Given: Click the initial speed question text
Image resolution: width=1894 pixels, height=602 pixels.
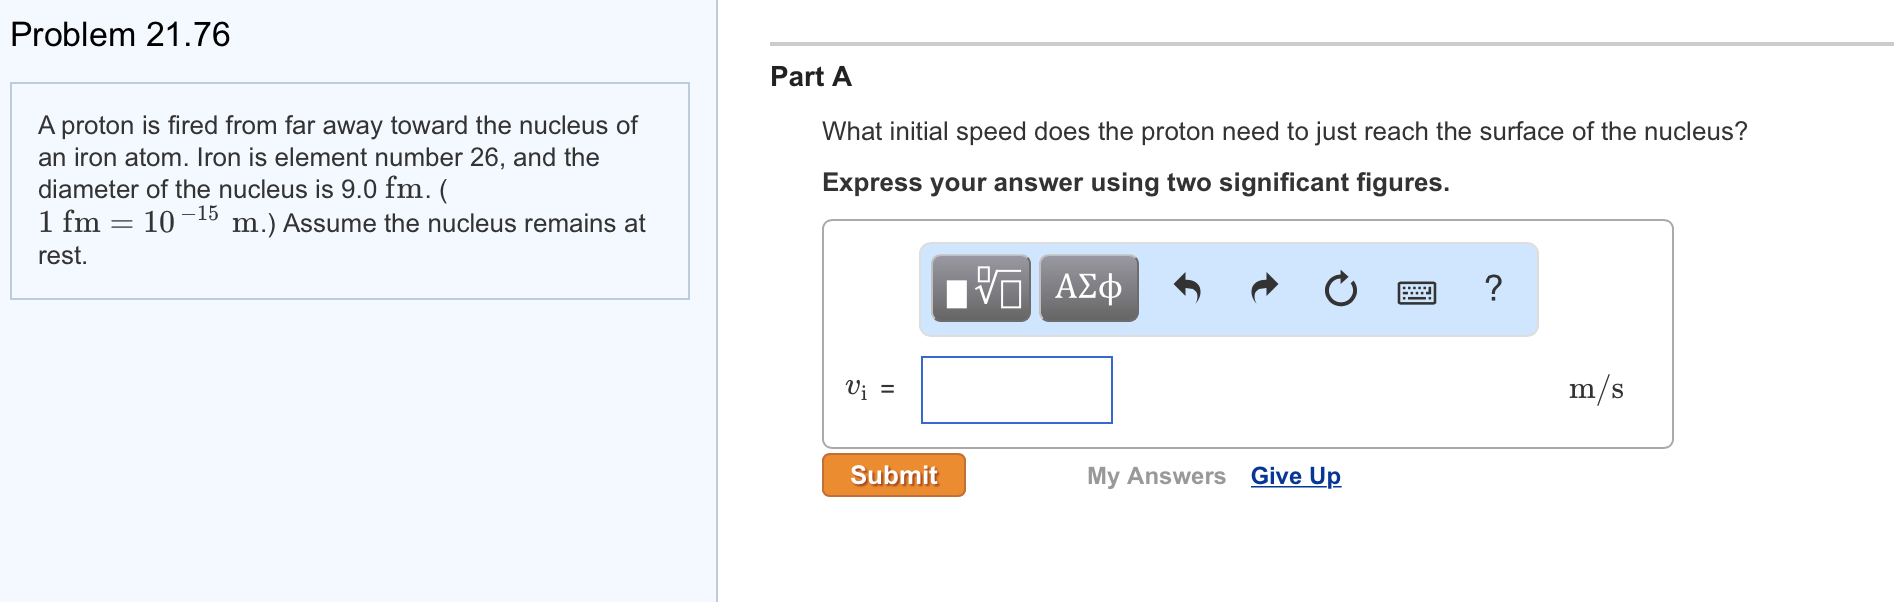Looking at the screenshot, I should coord(1284,132).
